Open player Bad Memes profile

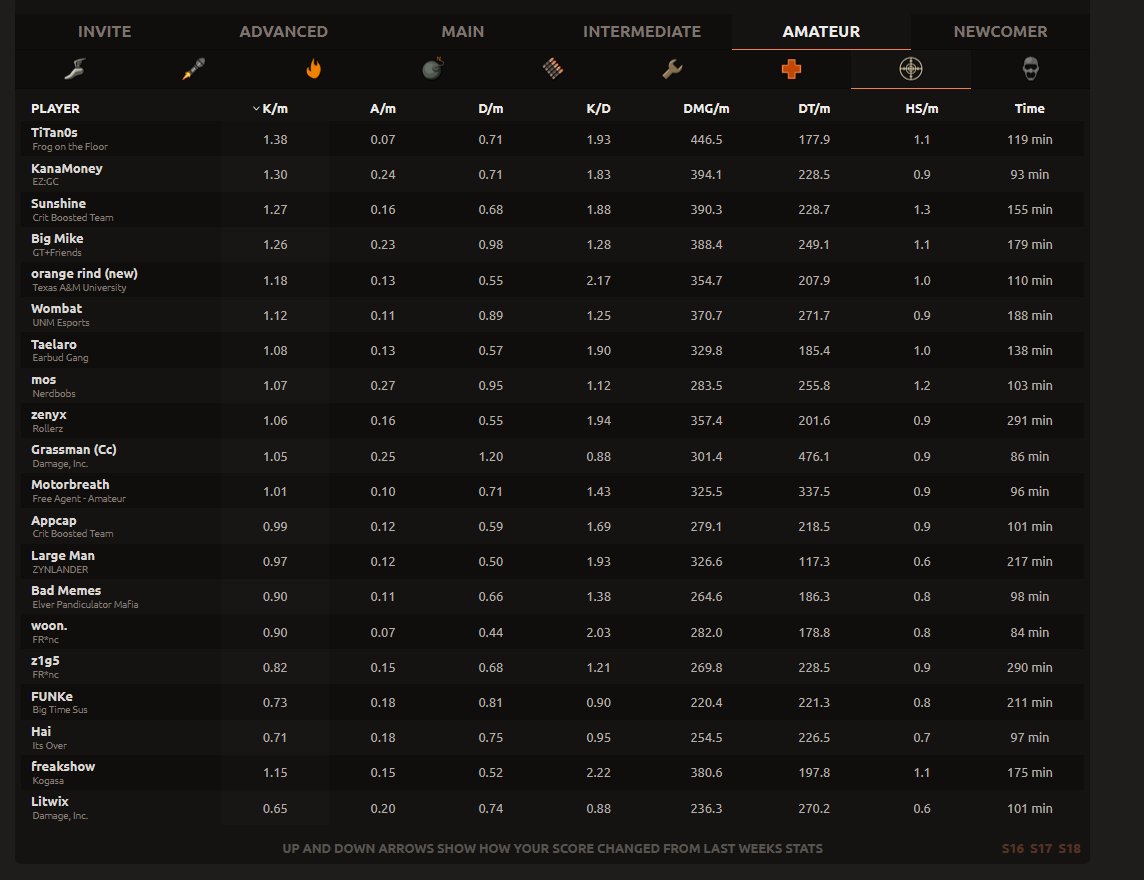[66, 590]
